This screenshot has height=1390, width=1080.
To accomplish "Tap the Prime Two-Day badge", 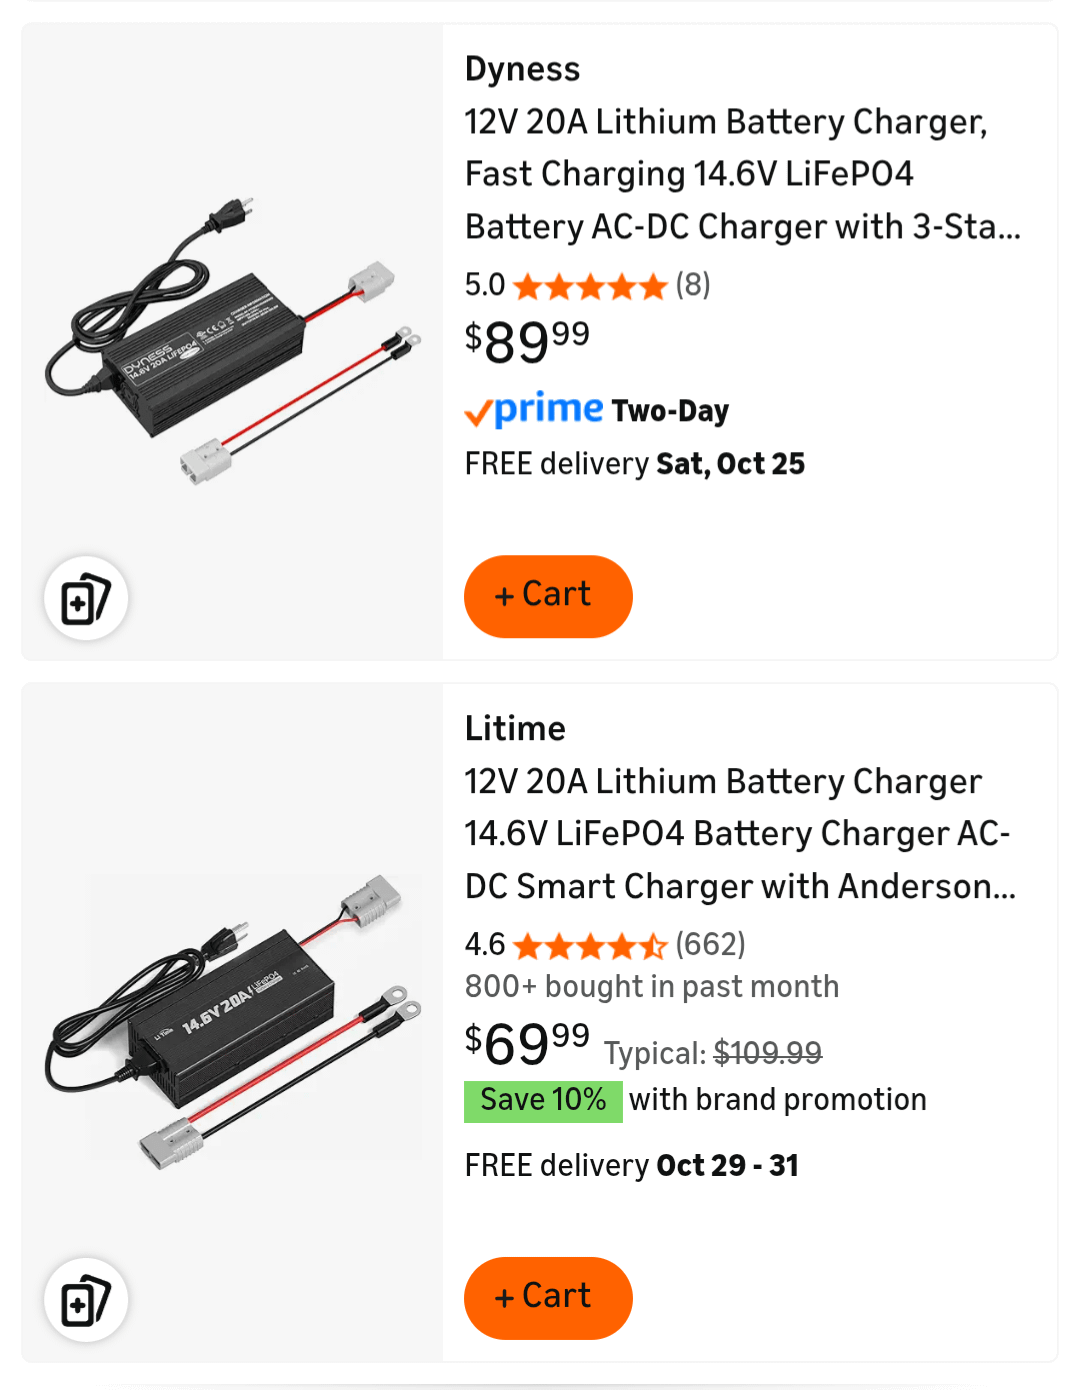I will [x=597, y=410].
